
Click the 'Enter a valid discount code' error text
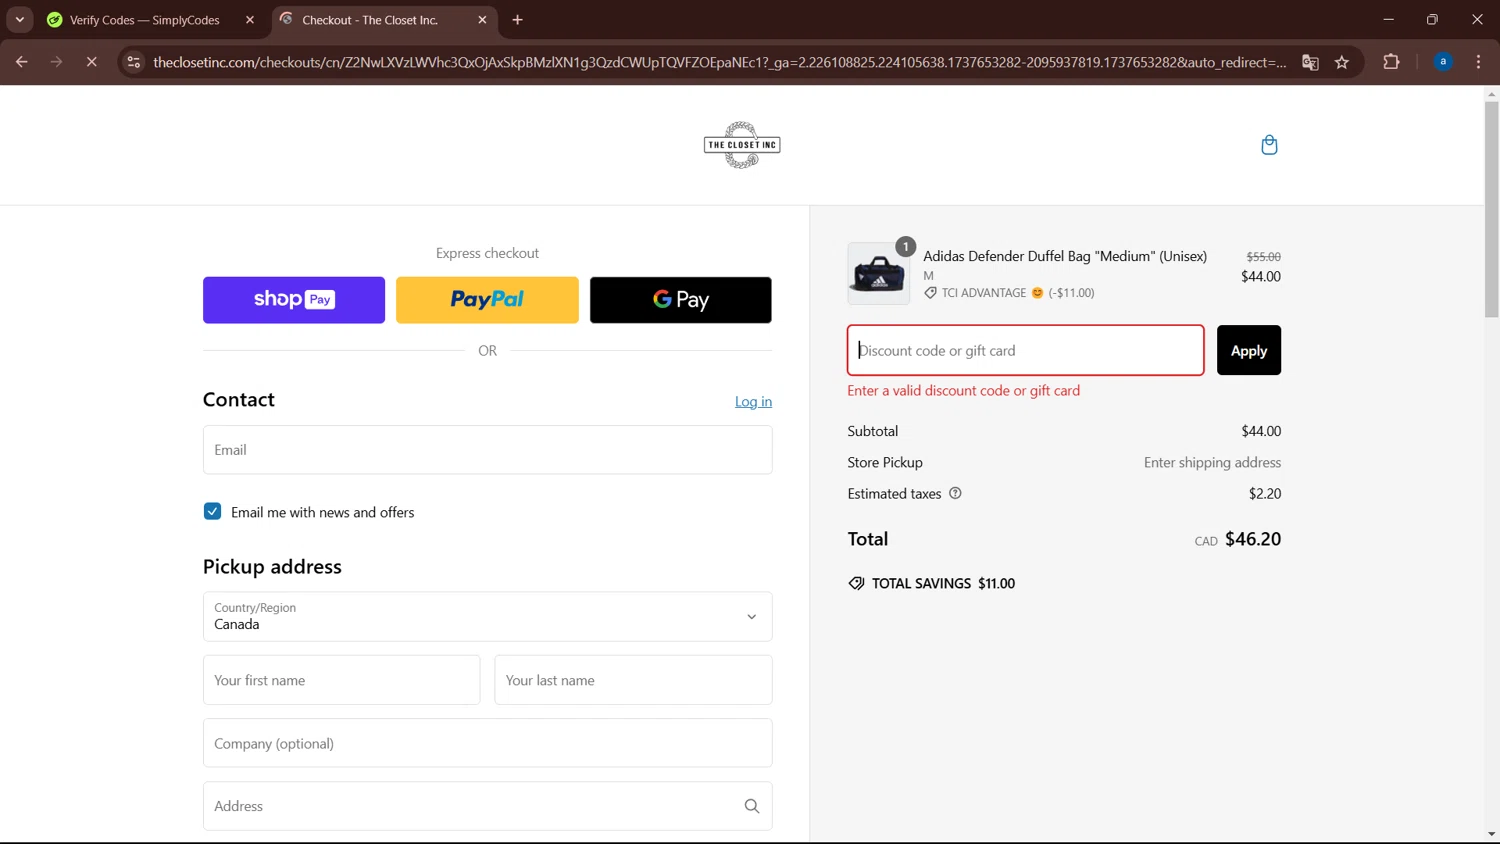coord(964,391)
